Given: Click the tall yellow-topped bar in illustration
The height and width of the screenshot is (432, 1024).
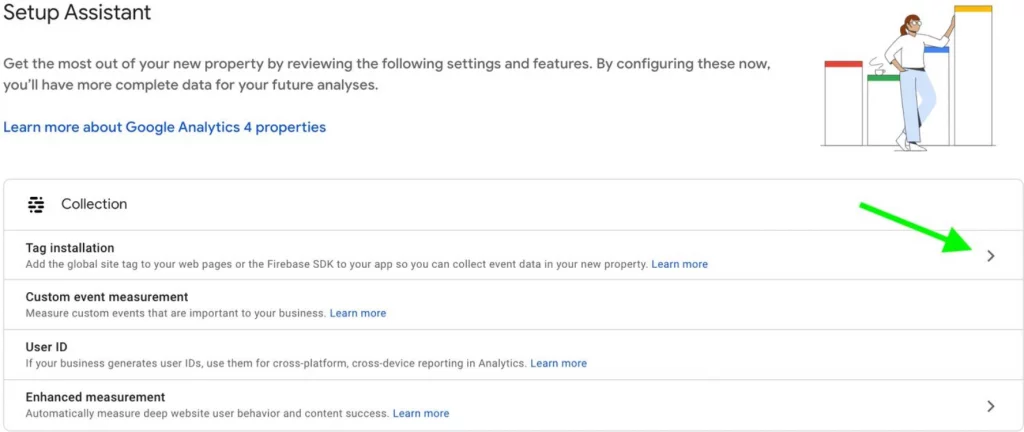Looking at the screenshot, I should [x=973, y=75].
